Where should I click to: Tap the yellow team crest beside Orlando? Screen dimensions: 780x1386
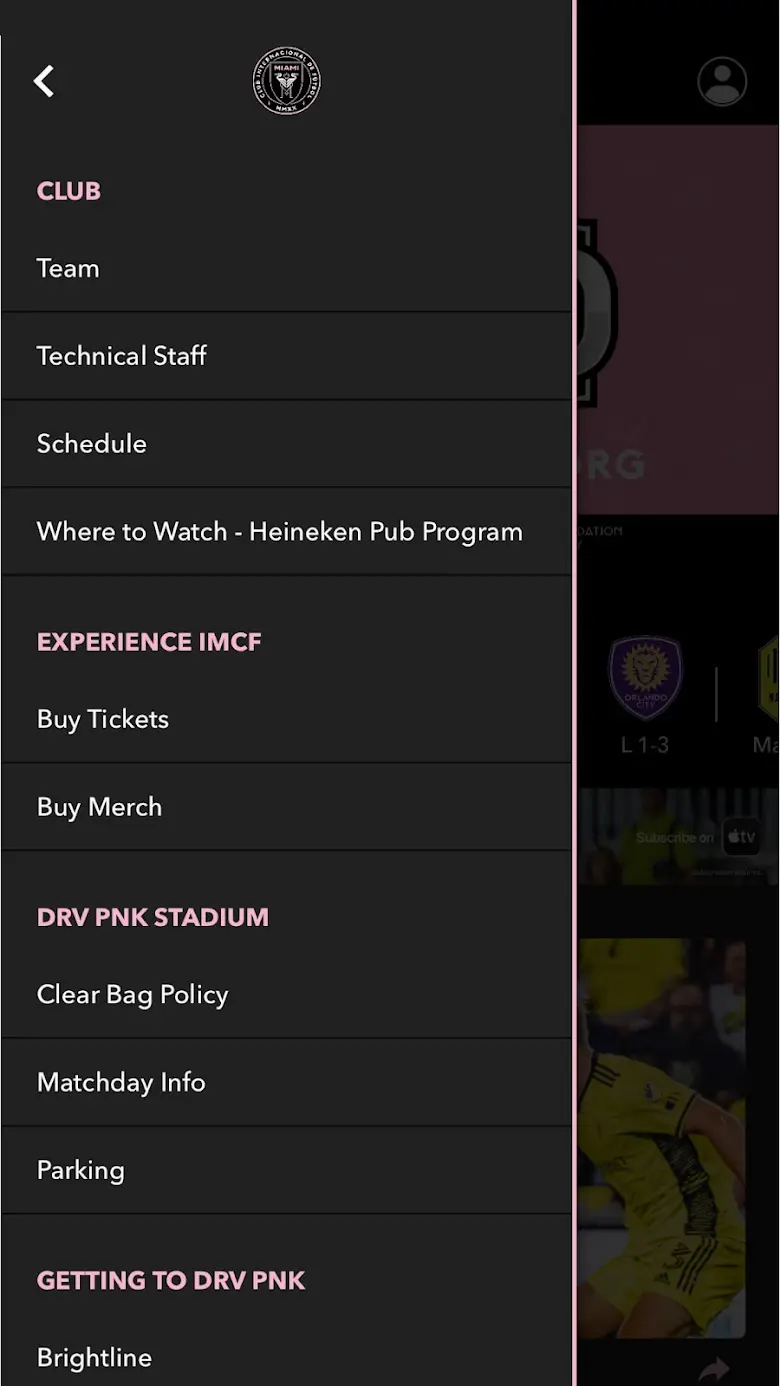[x=768, y=677]
